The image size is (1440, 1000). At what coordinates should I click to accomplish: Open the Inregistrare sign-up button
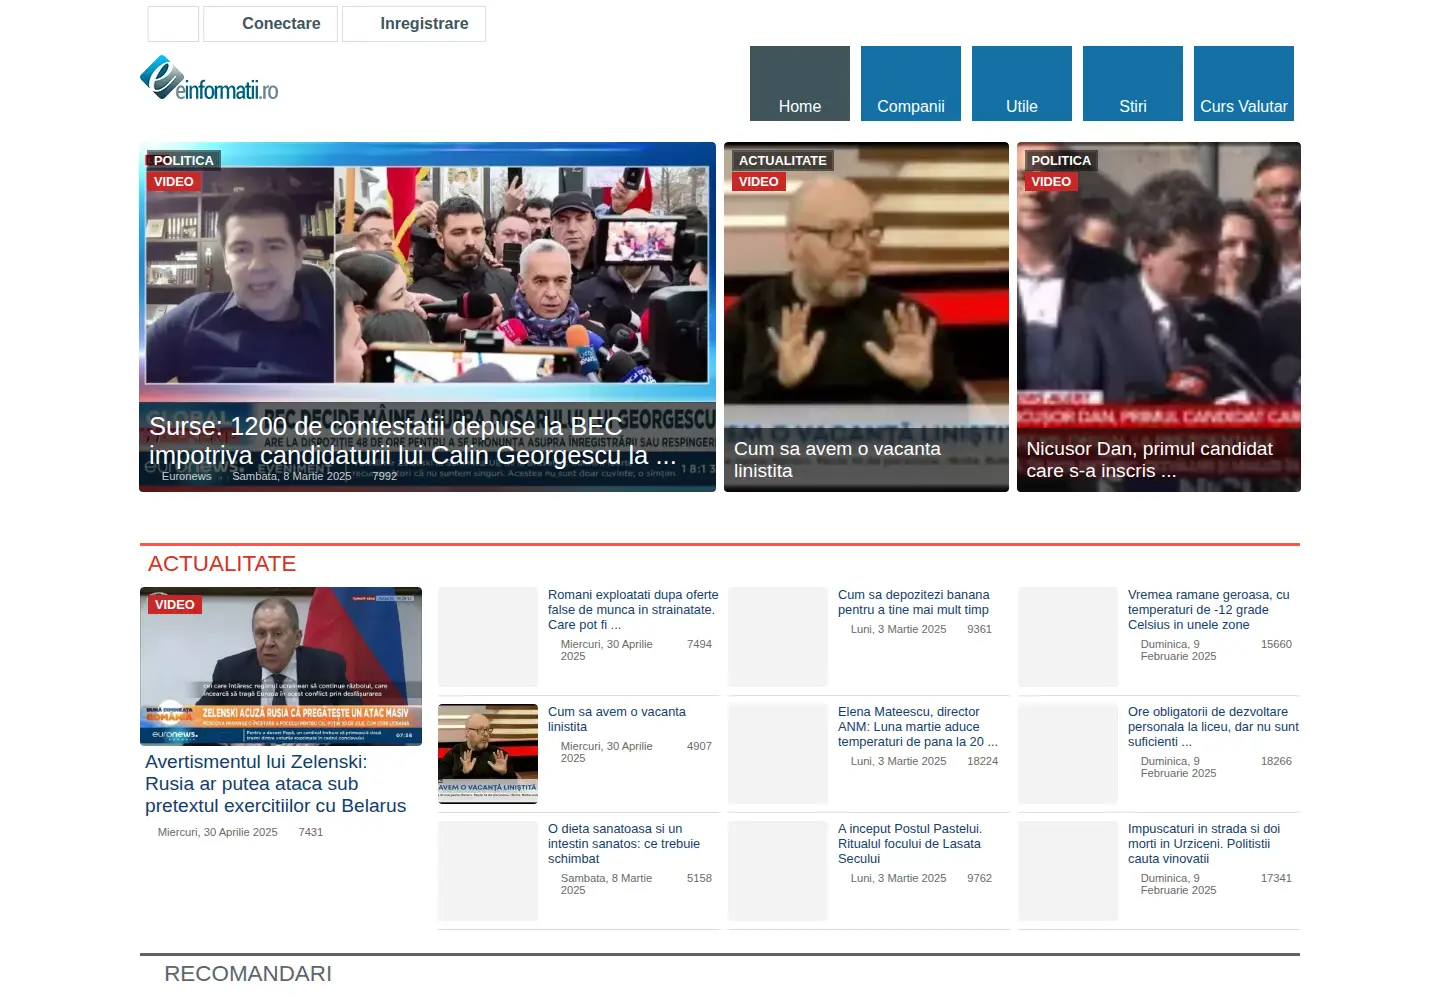[x=414, y=24]
